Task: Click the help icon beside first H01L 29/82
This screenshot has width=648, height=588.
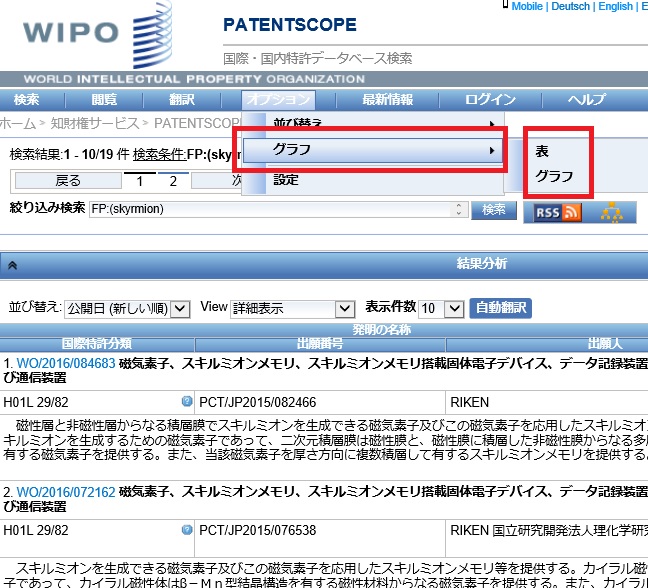Action: 187,401
